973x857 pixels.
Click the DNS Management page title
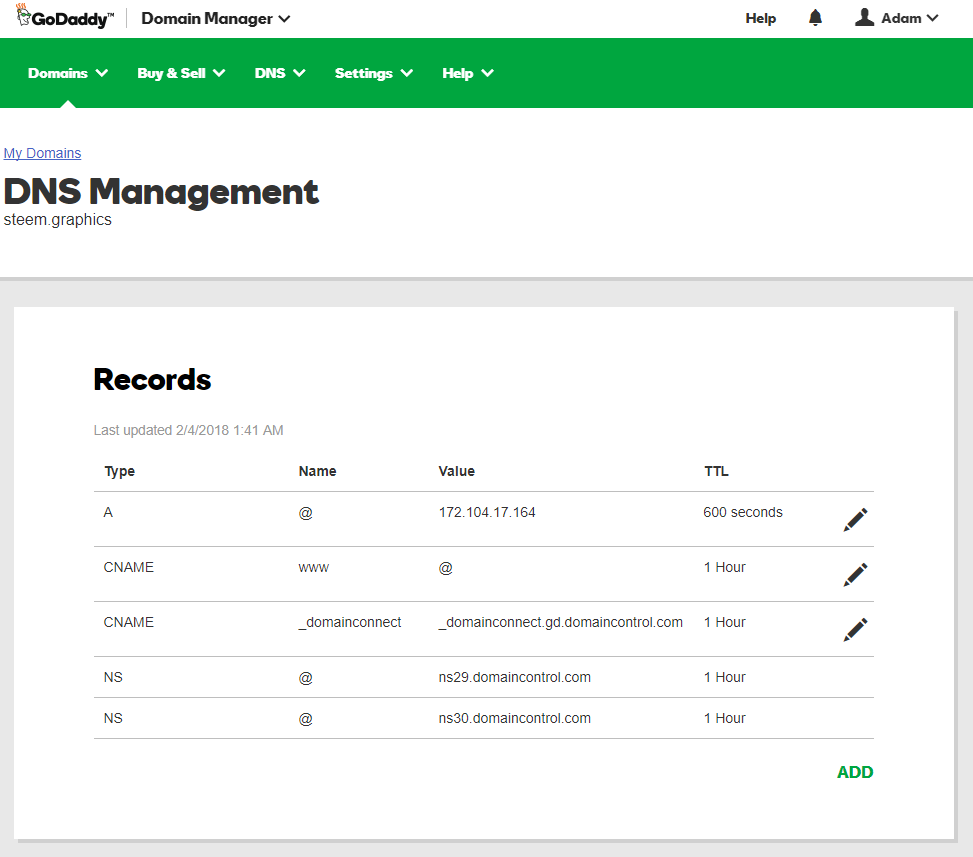click(x=161, y=192)
